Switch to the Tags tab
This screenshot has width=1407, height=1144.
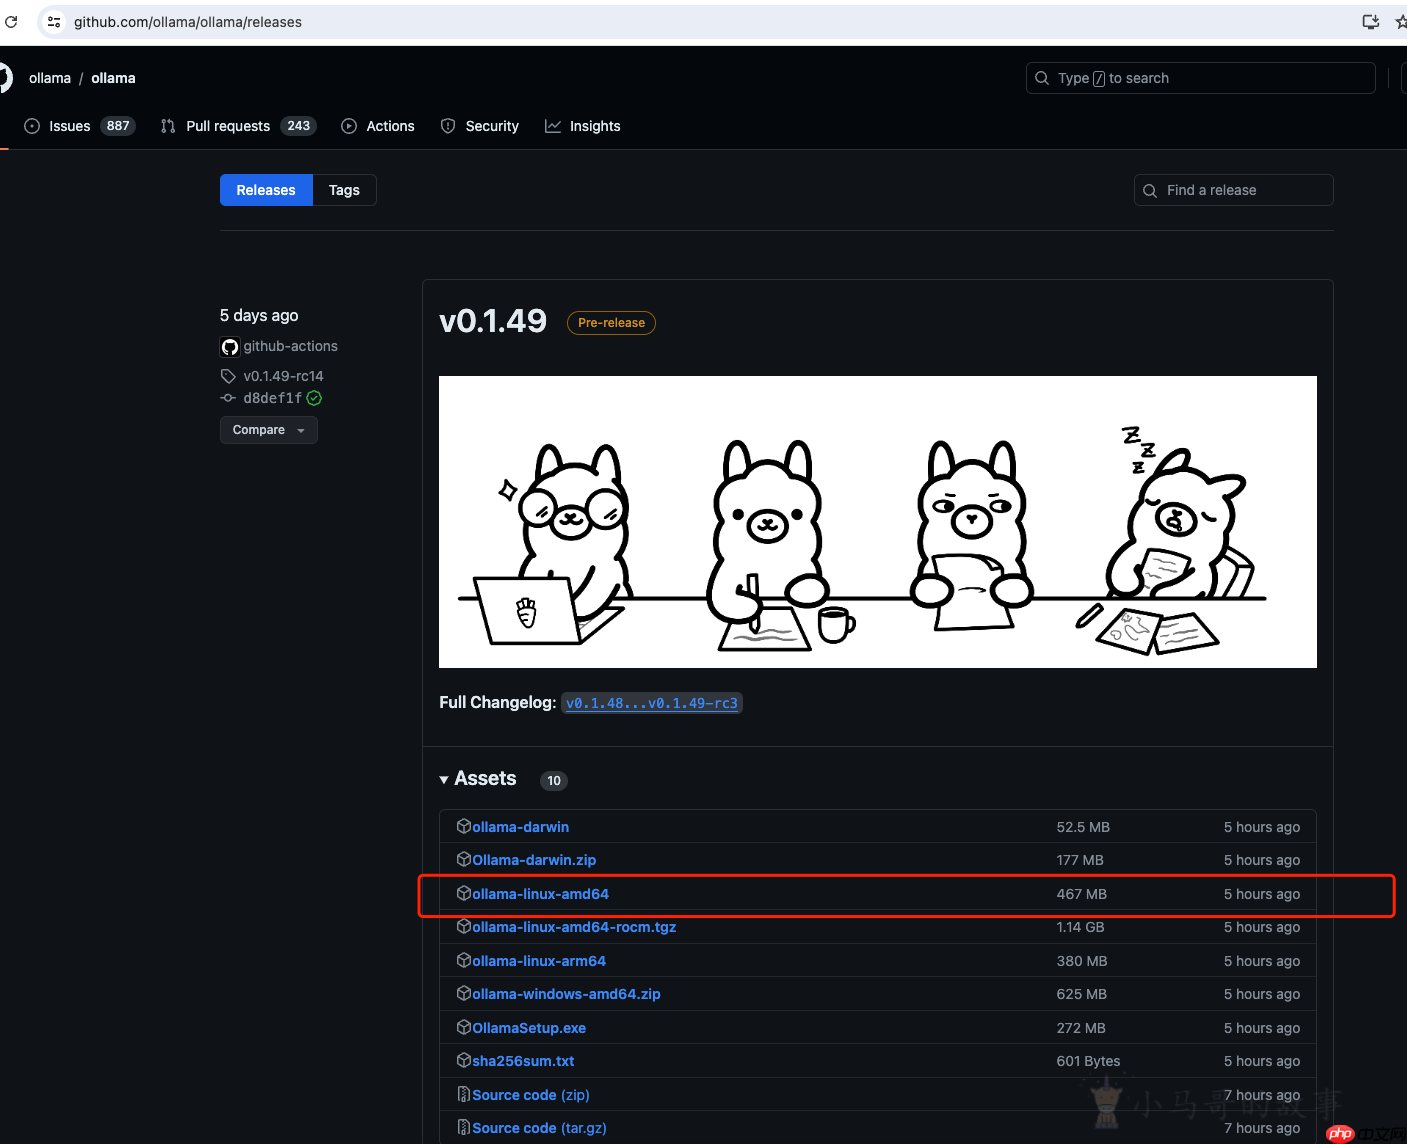pyautogui.click(x=343, y=189)
